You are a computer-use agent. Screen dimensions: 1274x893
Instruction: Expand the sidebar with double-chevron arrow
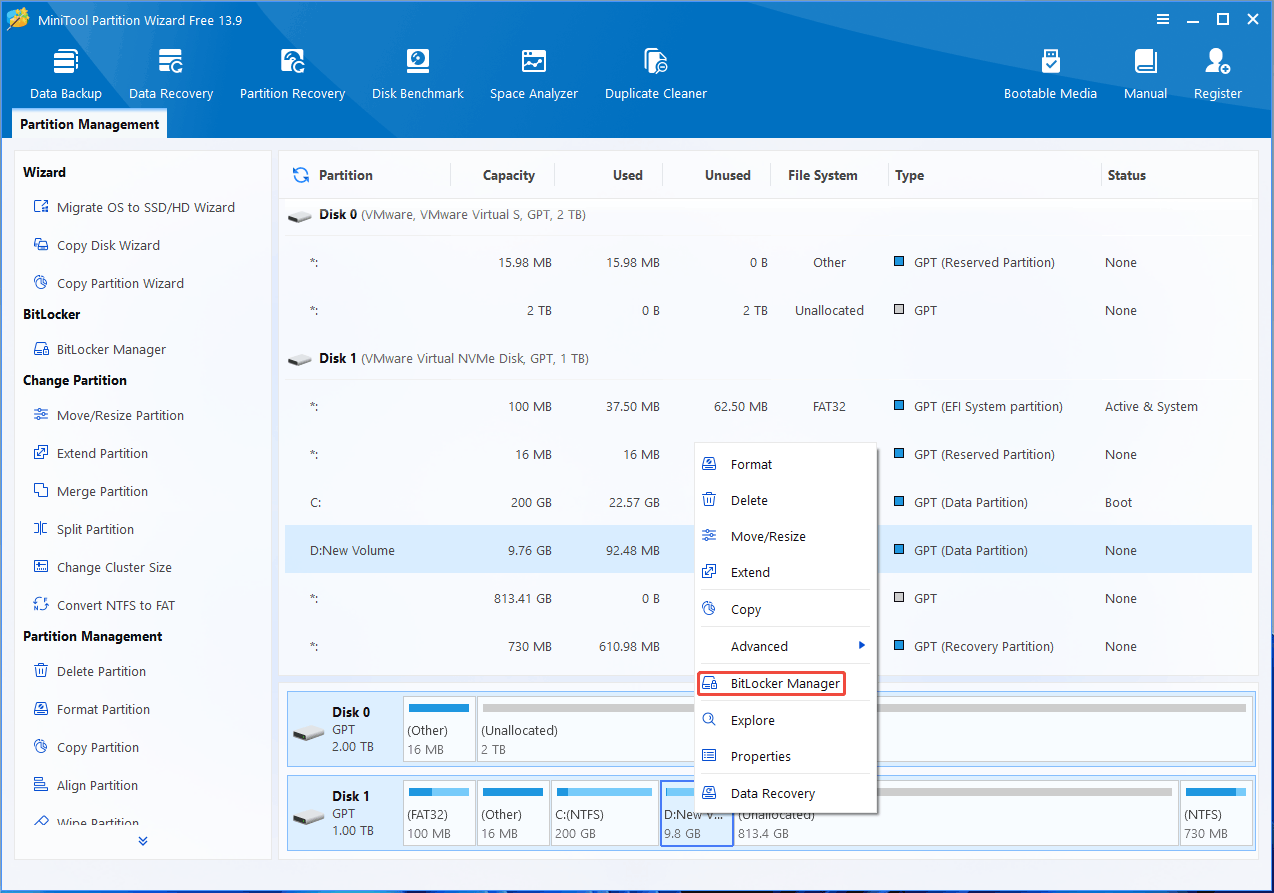(143, 841)
